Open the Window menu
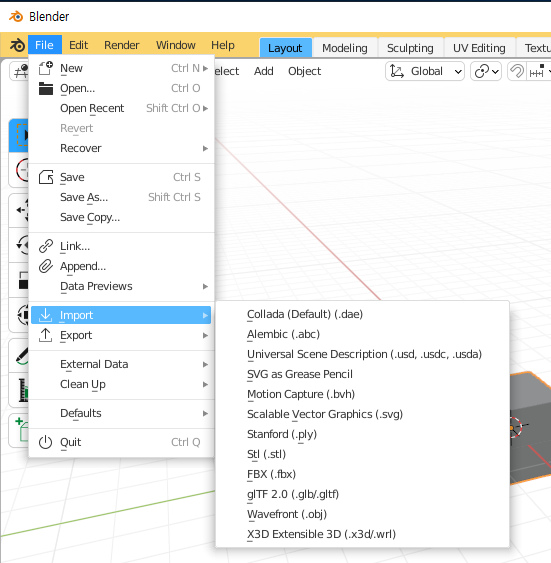 coord(176,45)
